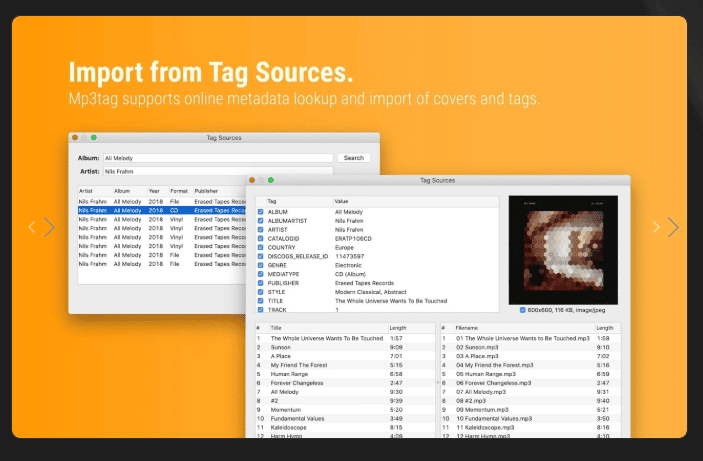Click the Filename column header
Viewport: 703px width, 461px height.
(466, 328)
